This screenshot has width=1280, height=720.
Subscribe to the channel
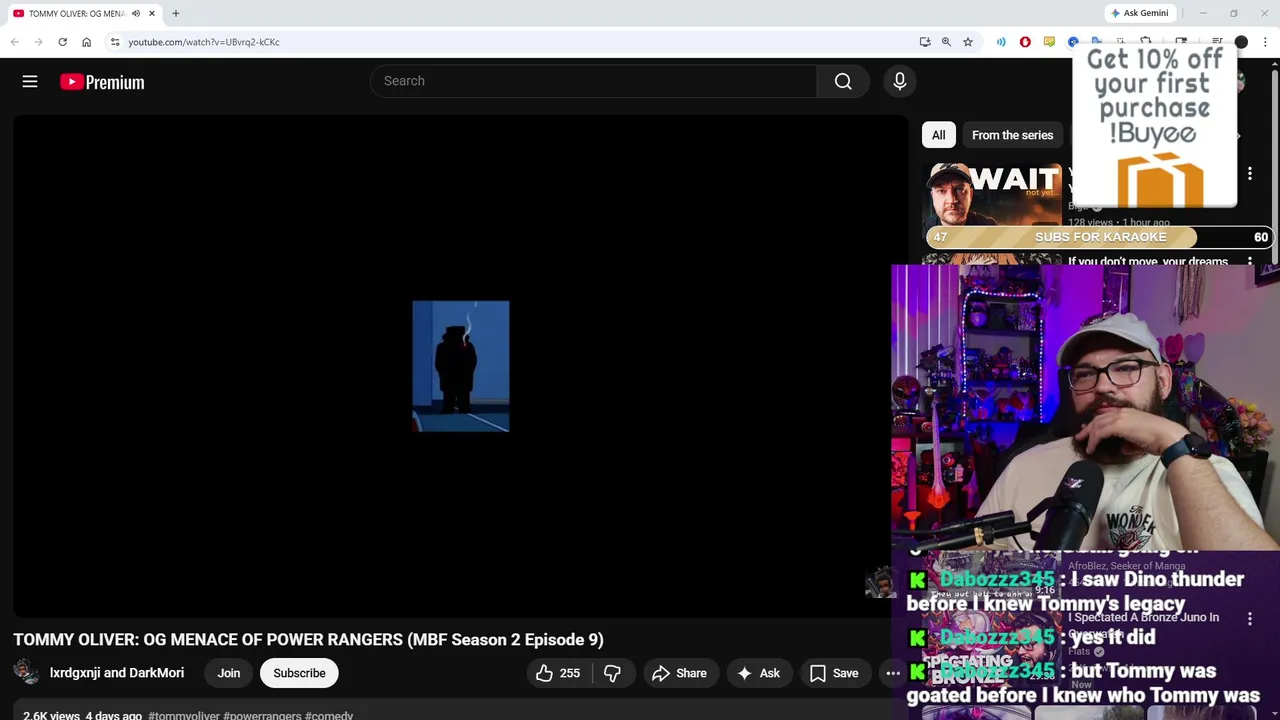click(x=299, y=673)
